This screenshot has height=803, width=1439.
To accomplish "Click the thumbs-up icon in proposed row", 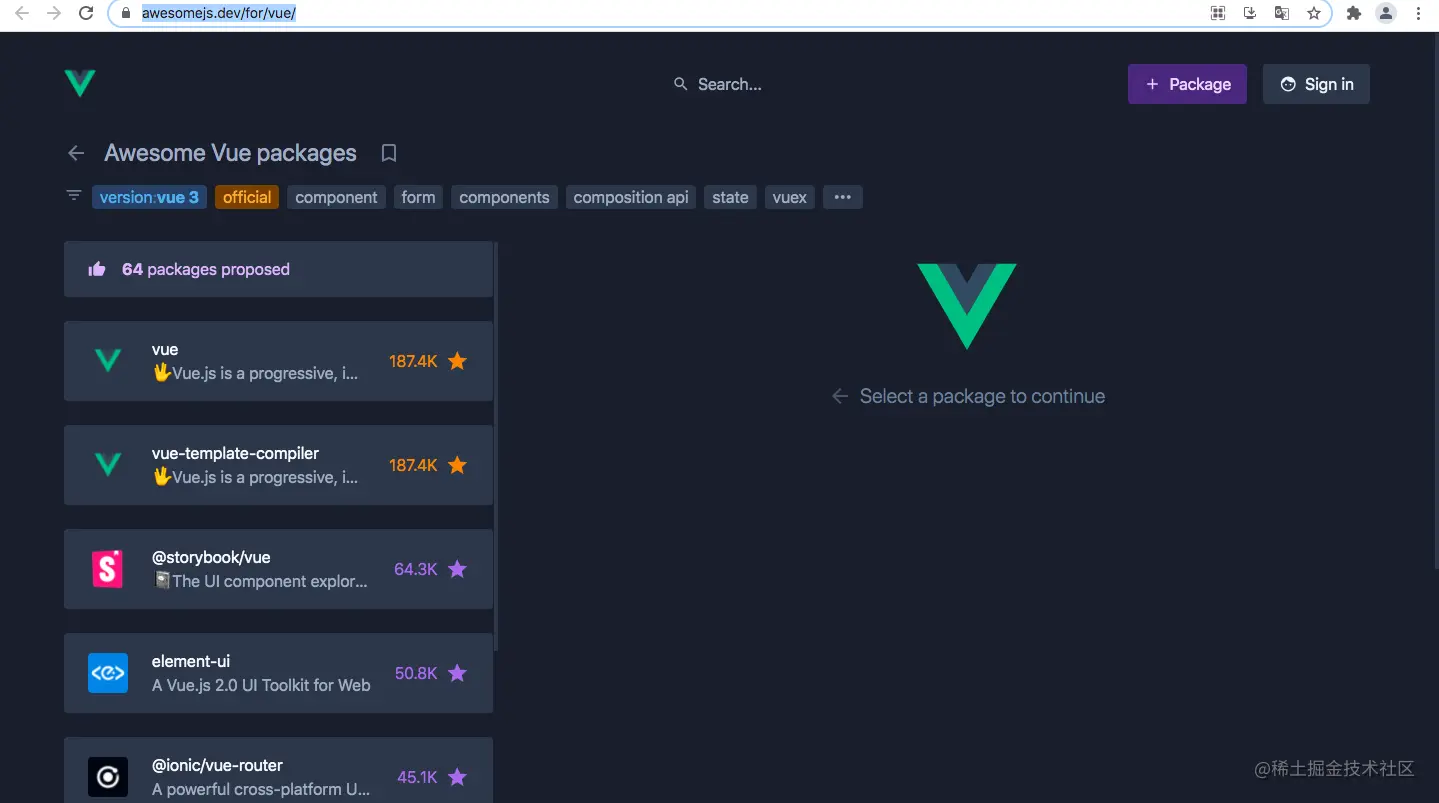I will tap(97, 269).
